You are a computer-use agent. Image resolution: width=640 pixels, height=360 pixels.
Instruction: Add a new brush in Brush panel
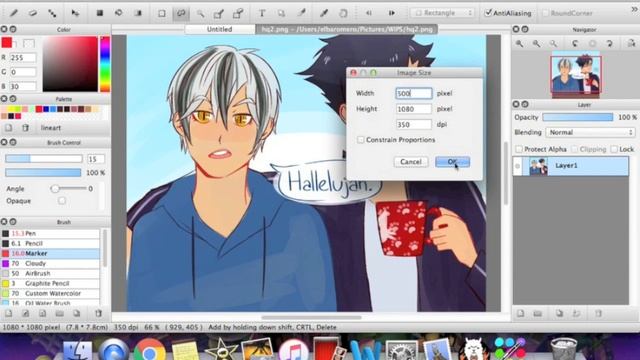coord(8,313)
